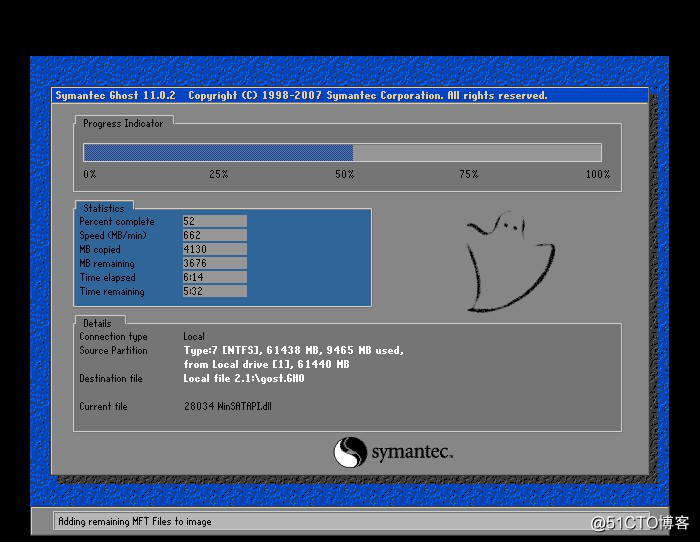Click the current file 28034 WinSATAPI.dll
This screenshot has width=700, height=542.
(228, 407)
